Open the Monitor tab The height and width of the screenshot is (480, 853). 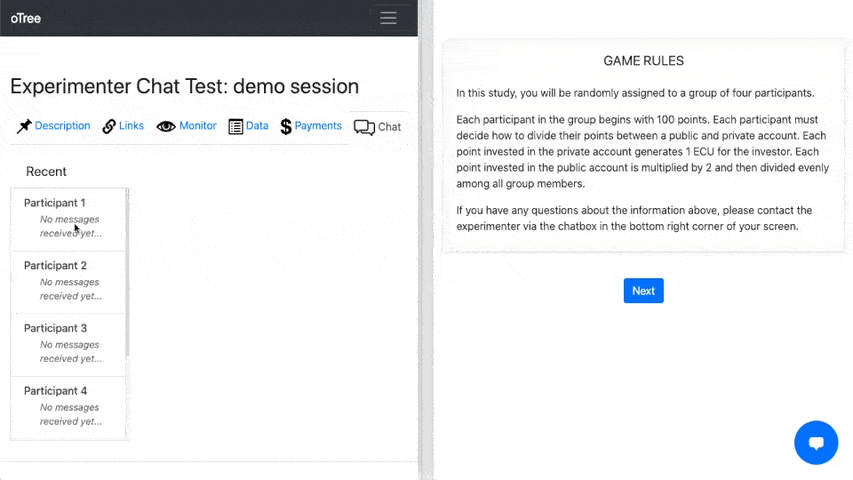pos(198,126)
